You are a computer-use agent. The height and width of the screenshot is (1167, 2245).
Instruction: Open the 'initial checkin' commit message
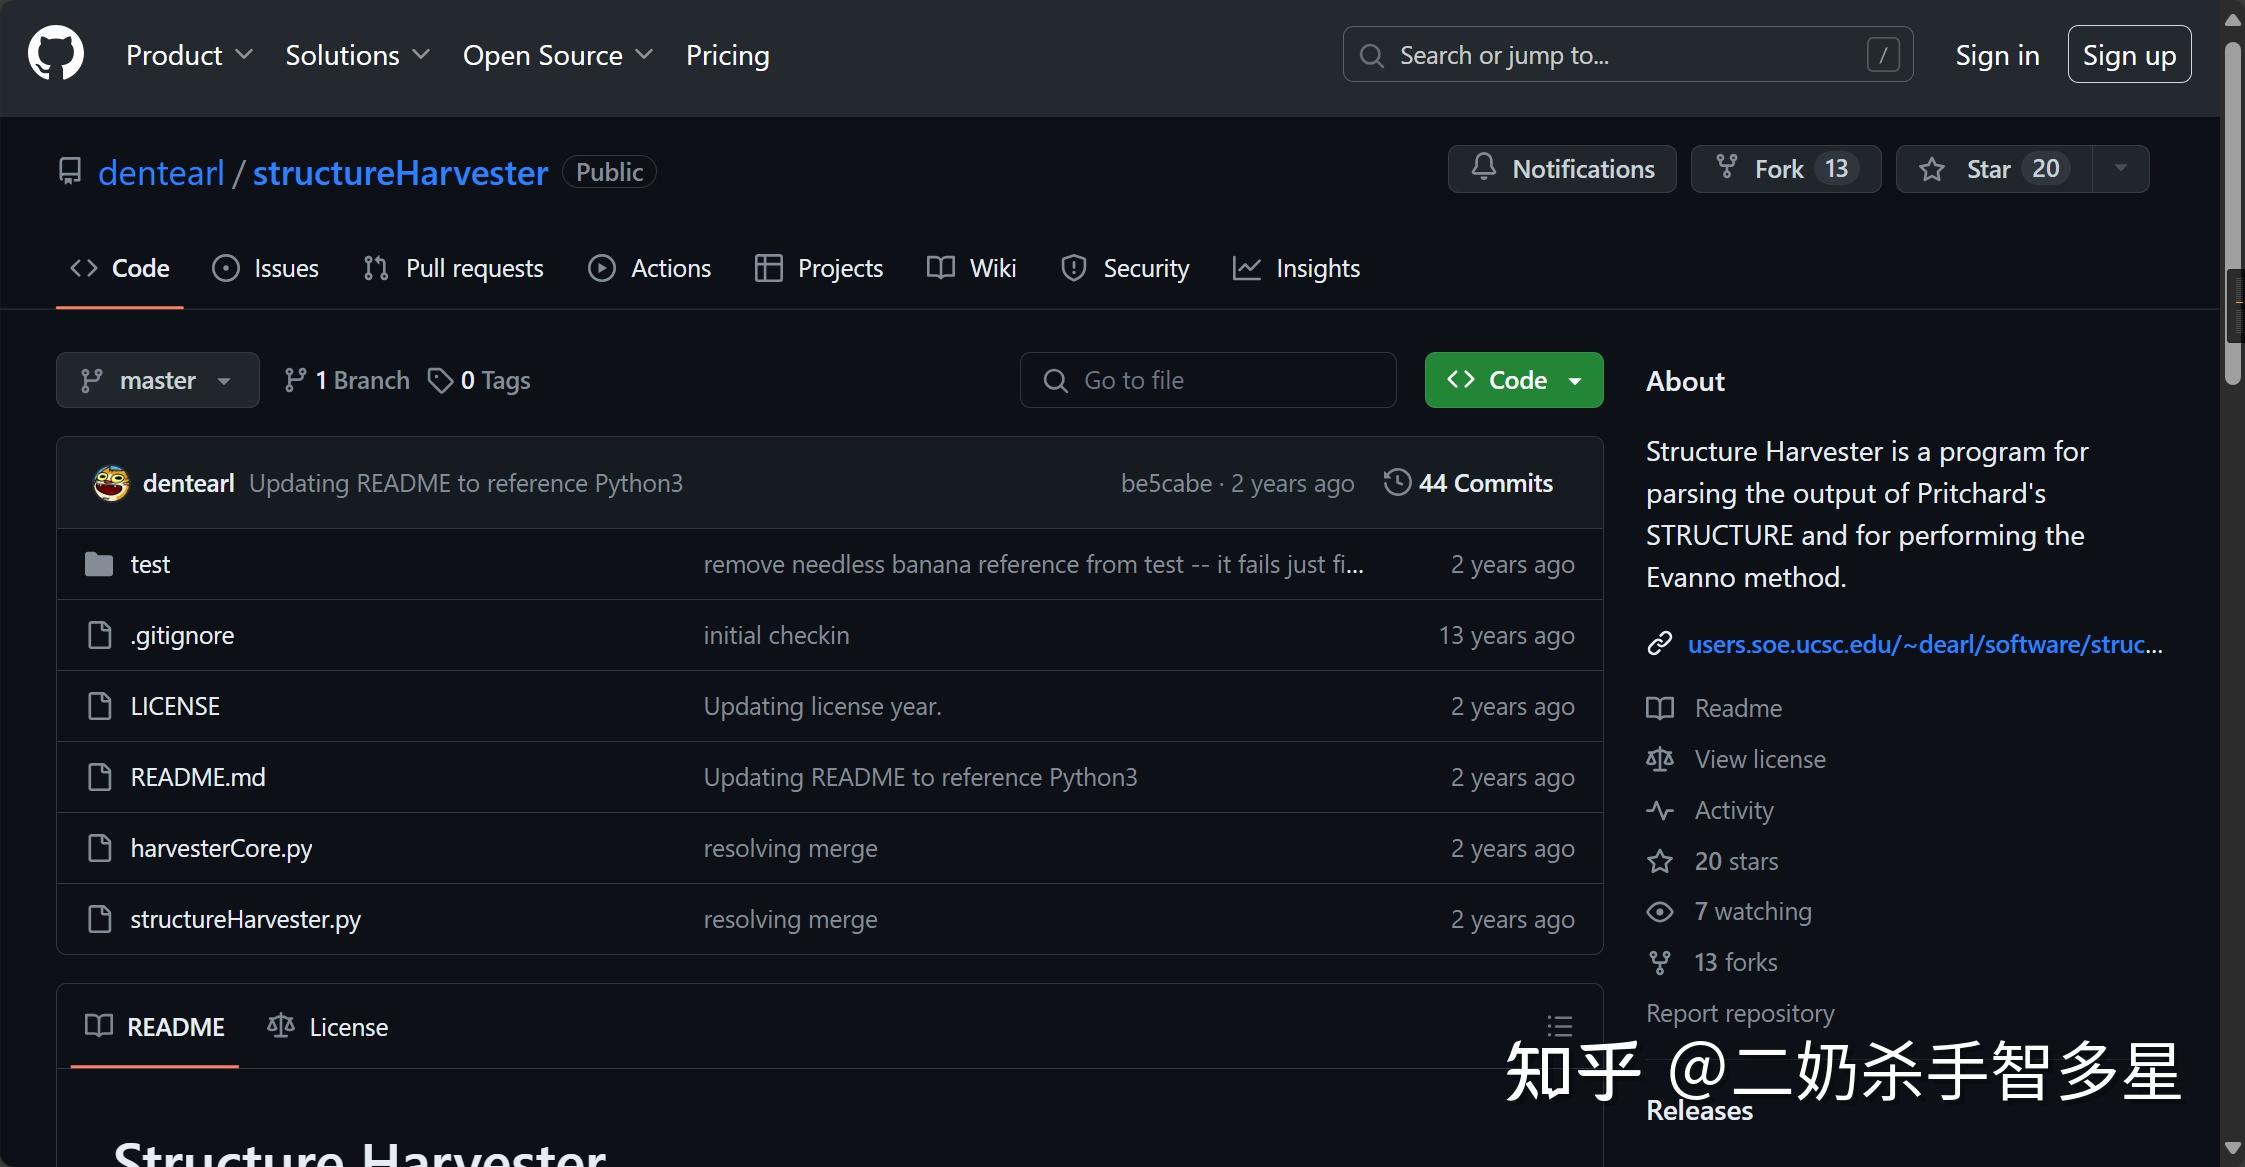[x=776, y=635]
